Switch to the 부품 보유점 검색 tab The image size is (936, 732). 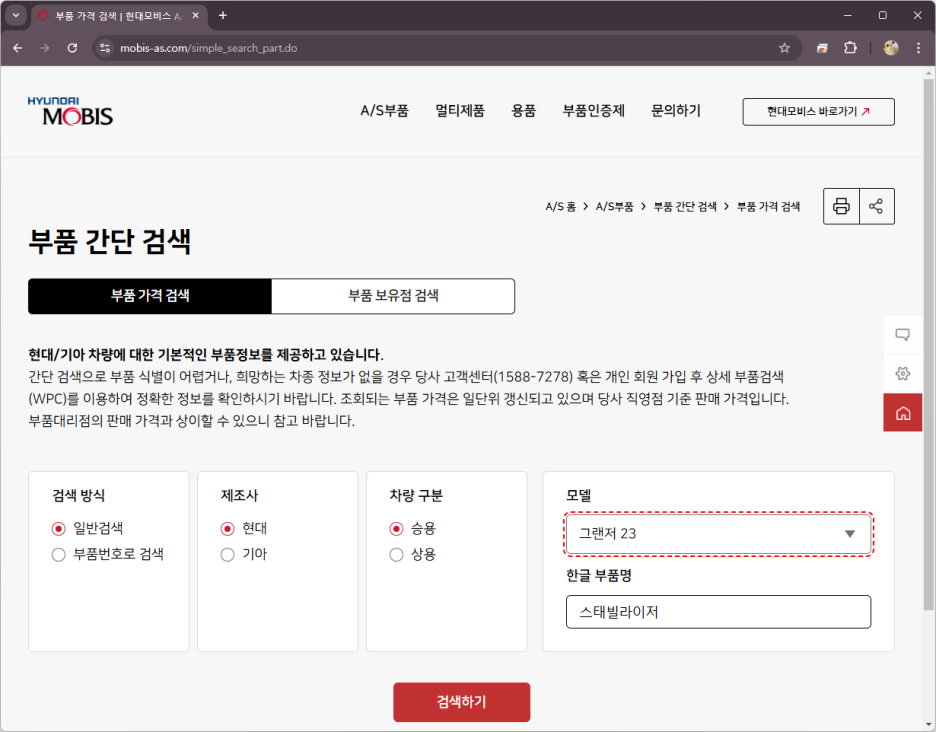(393, 296)
